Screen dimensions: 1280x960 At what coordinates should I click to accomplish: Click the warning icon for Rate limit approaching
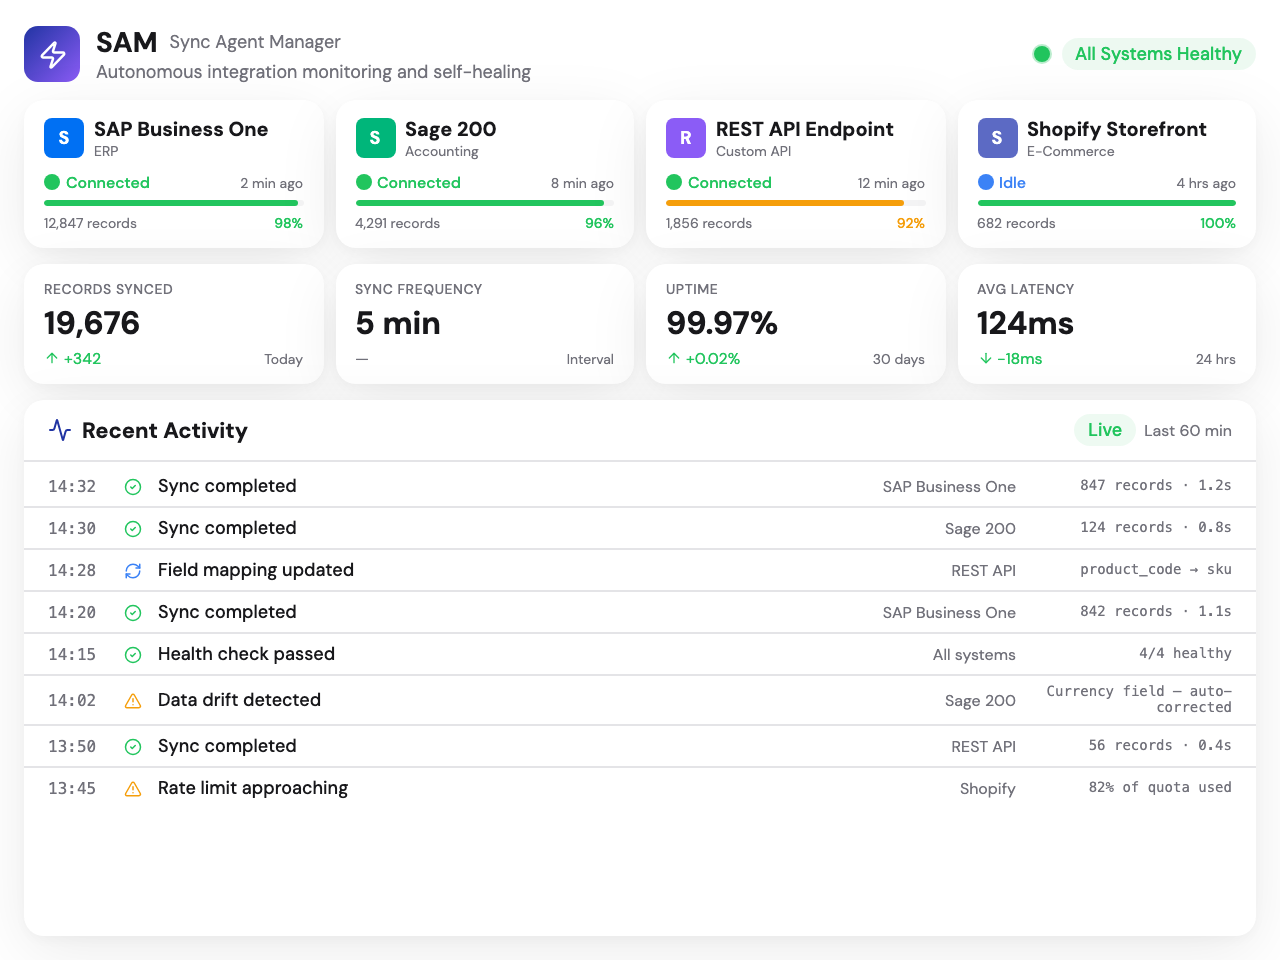click(x=132, y=788)
